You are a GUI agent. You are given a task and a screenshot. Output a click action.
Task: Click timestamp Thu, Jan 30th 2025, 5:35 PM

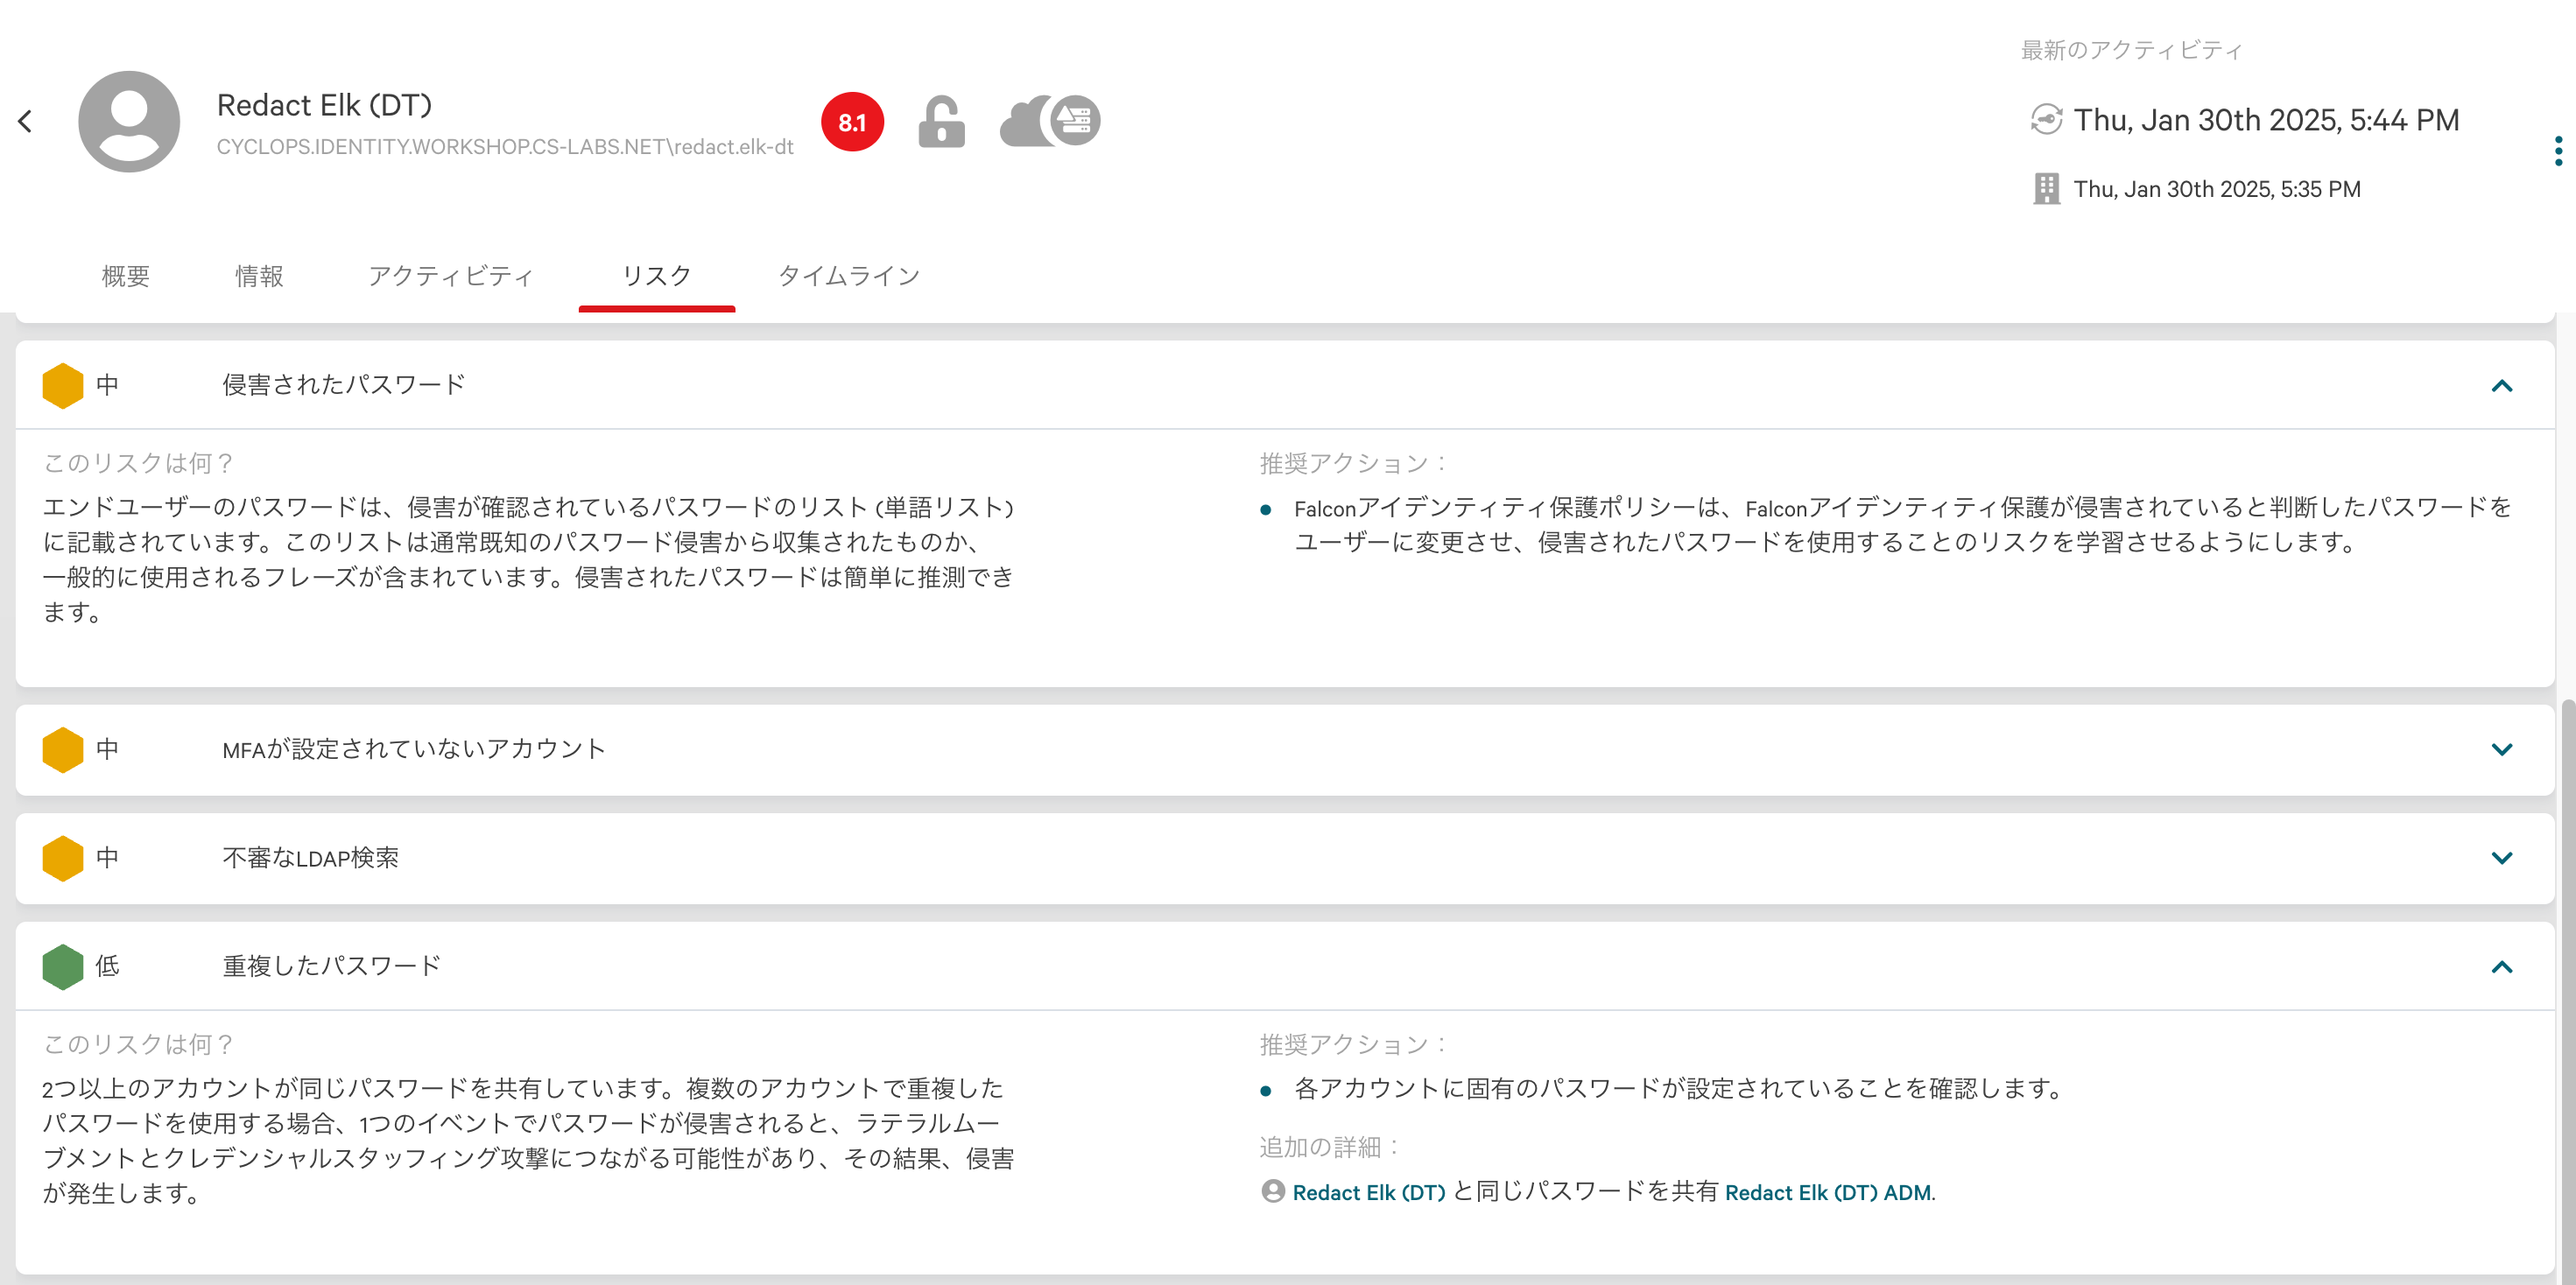click(x=2217, y=189)
